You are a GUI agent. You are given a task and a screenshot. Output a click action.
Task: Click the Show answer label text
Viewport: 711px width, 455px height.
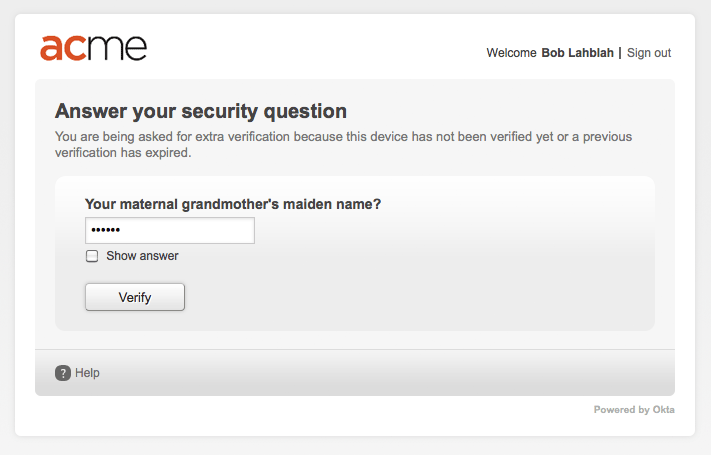(142, 256)
